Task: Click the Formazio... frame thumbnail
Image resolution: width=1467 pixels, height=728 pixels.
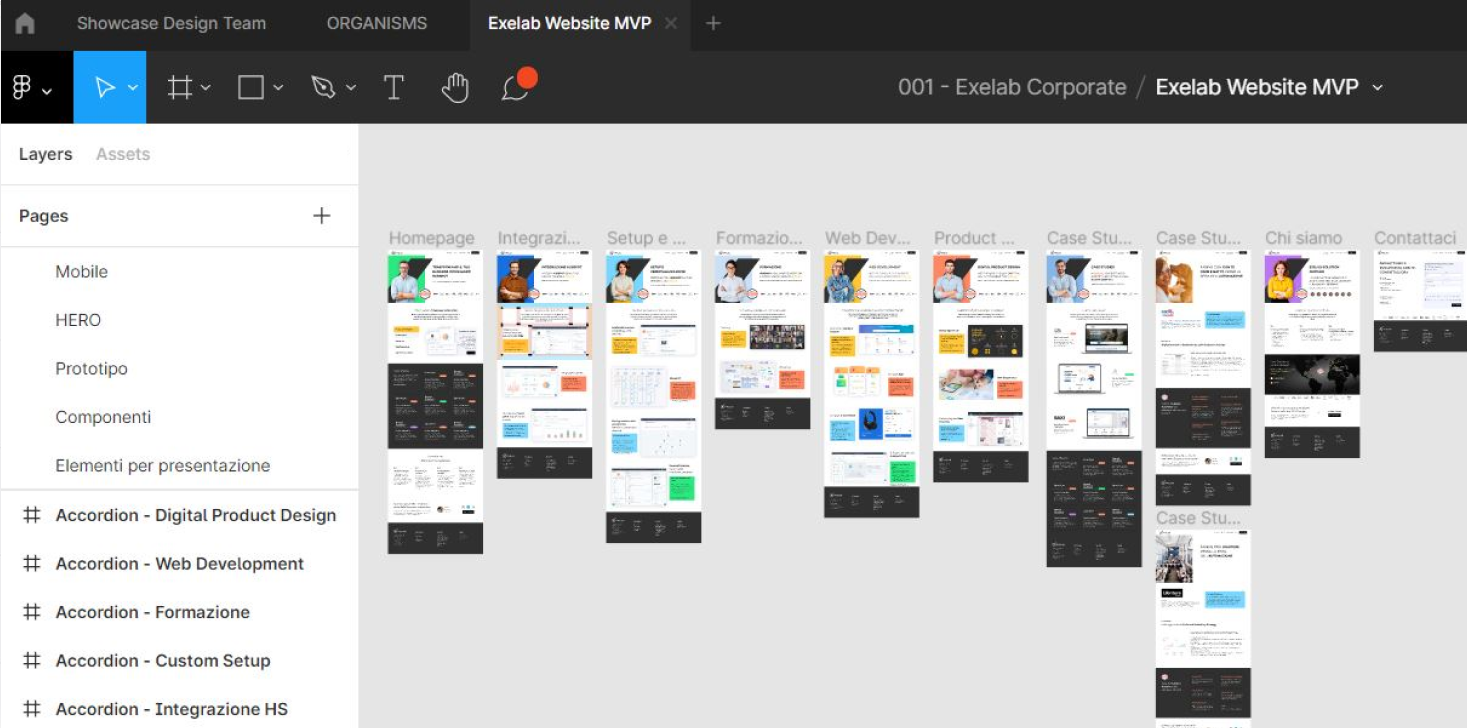Action: point(762,340)
